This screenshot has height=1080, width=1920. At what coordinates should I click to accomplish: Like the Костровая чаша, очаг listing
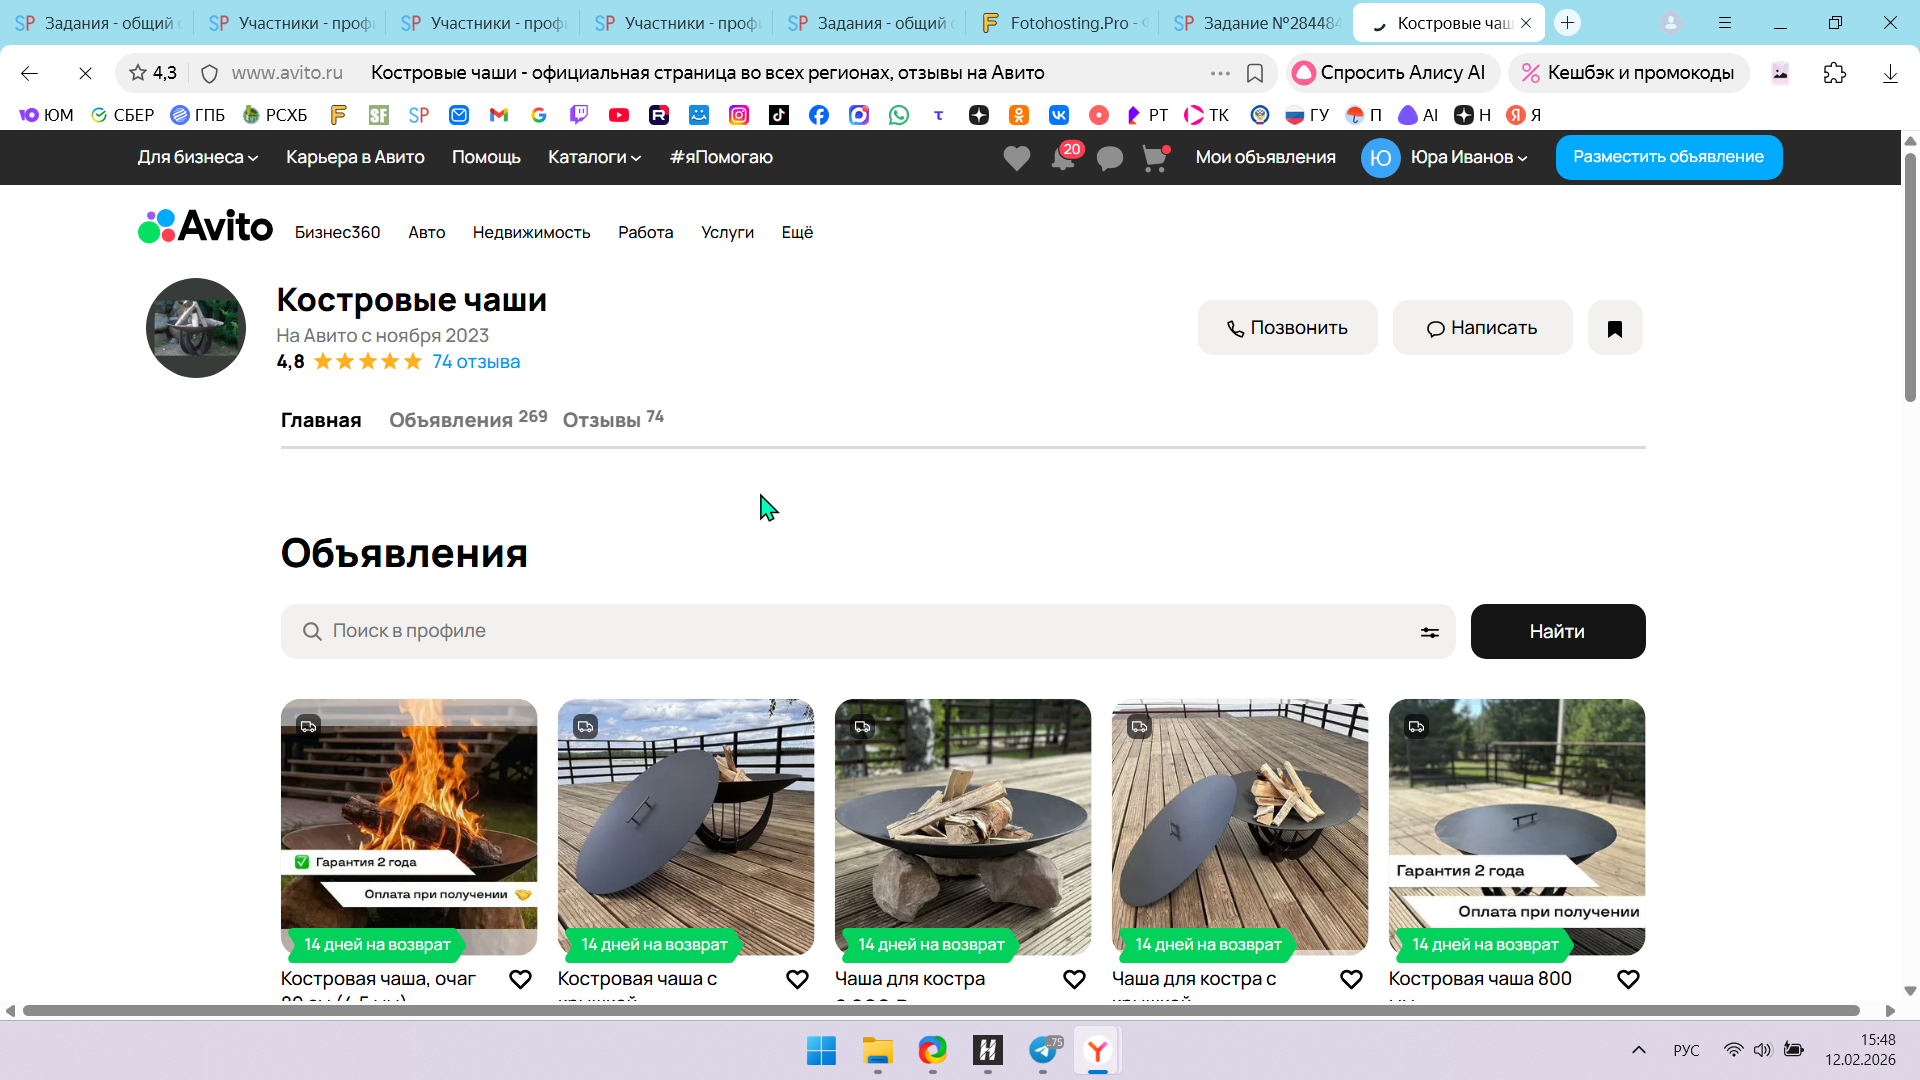coord(520,980)
